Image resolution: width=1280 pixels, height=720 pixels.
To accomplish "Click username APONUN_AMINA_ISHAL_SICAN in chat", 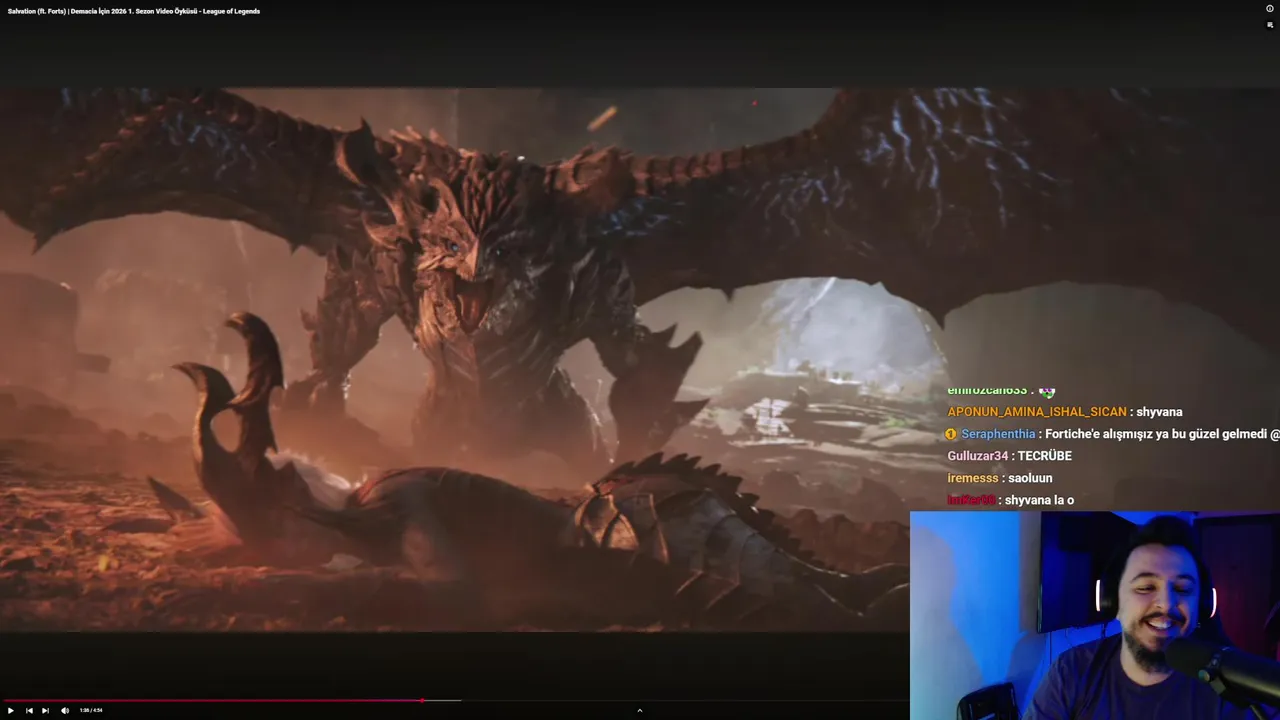I will [1037, 412].
